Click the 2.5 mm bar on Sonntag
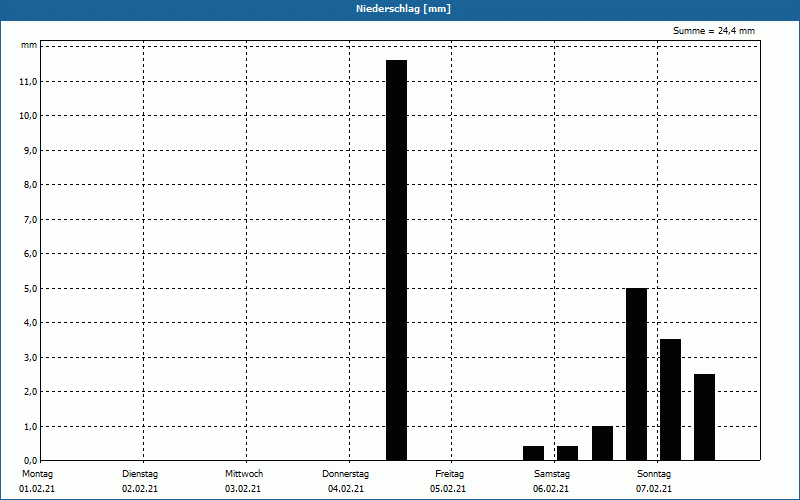This screenshot has height=500, width=800. (705, 417)
